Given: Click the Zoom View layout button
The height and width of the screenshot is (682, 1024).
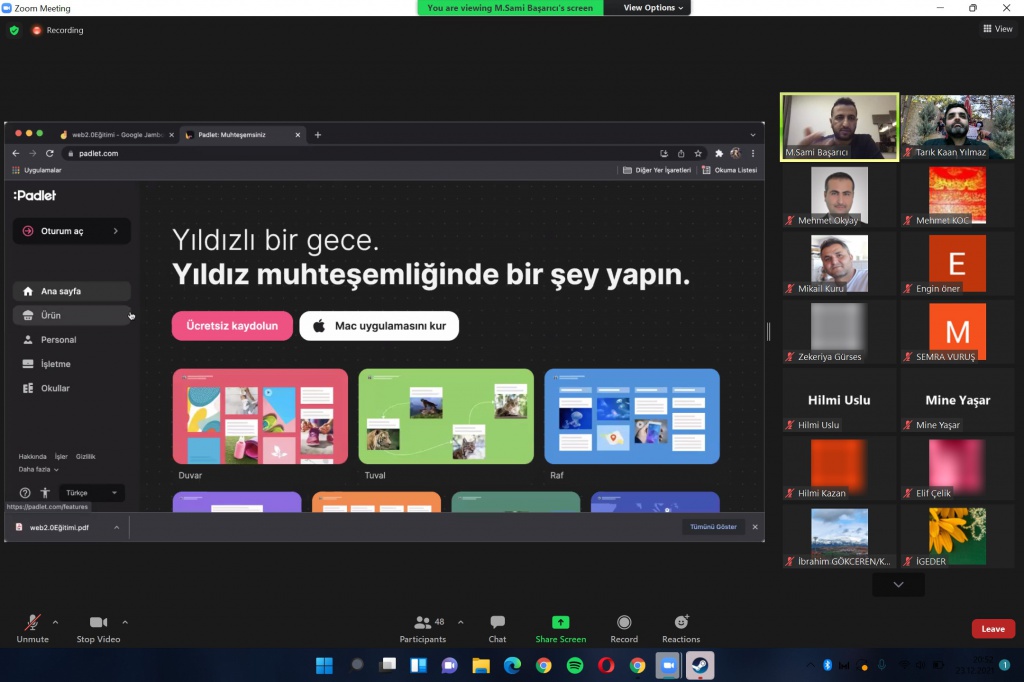Looking at the screenshot, I should (x=998, y=29).
